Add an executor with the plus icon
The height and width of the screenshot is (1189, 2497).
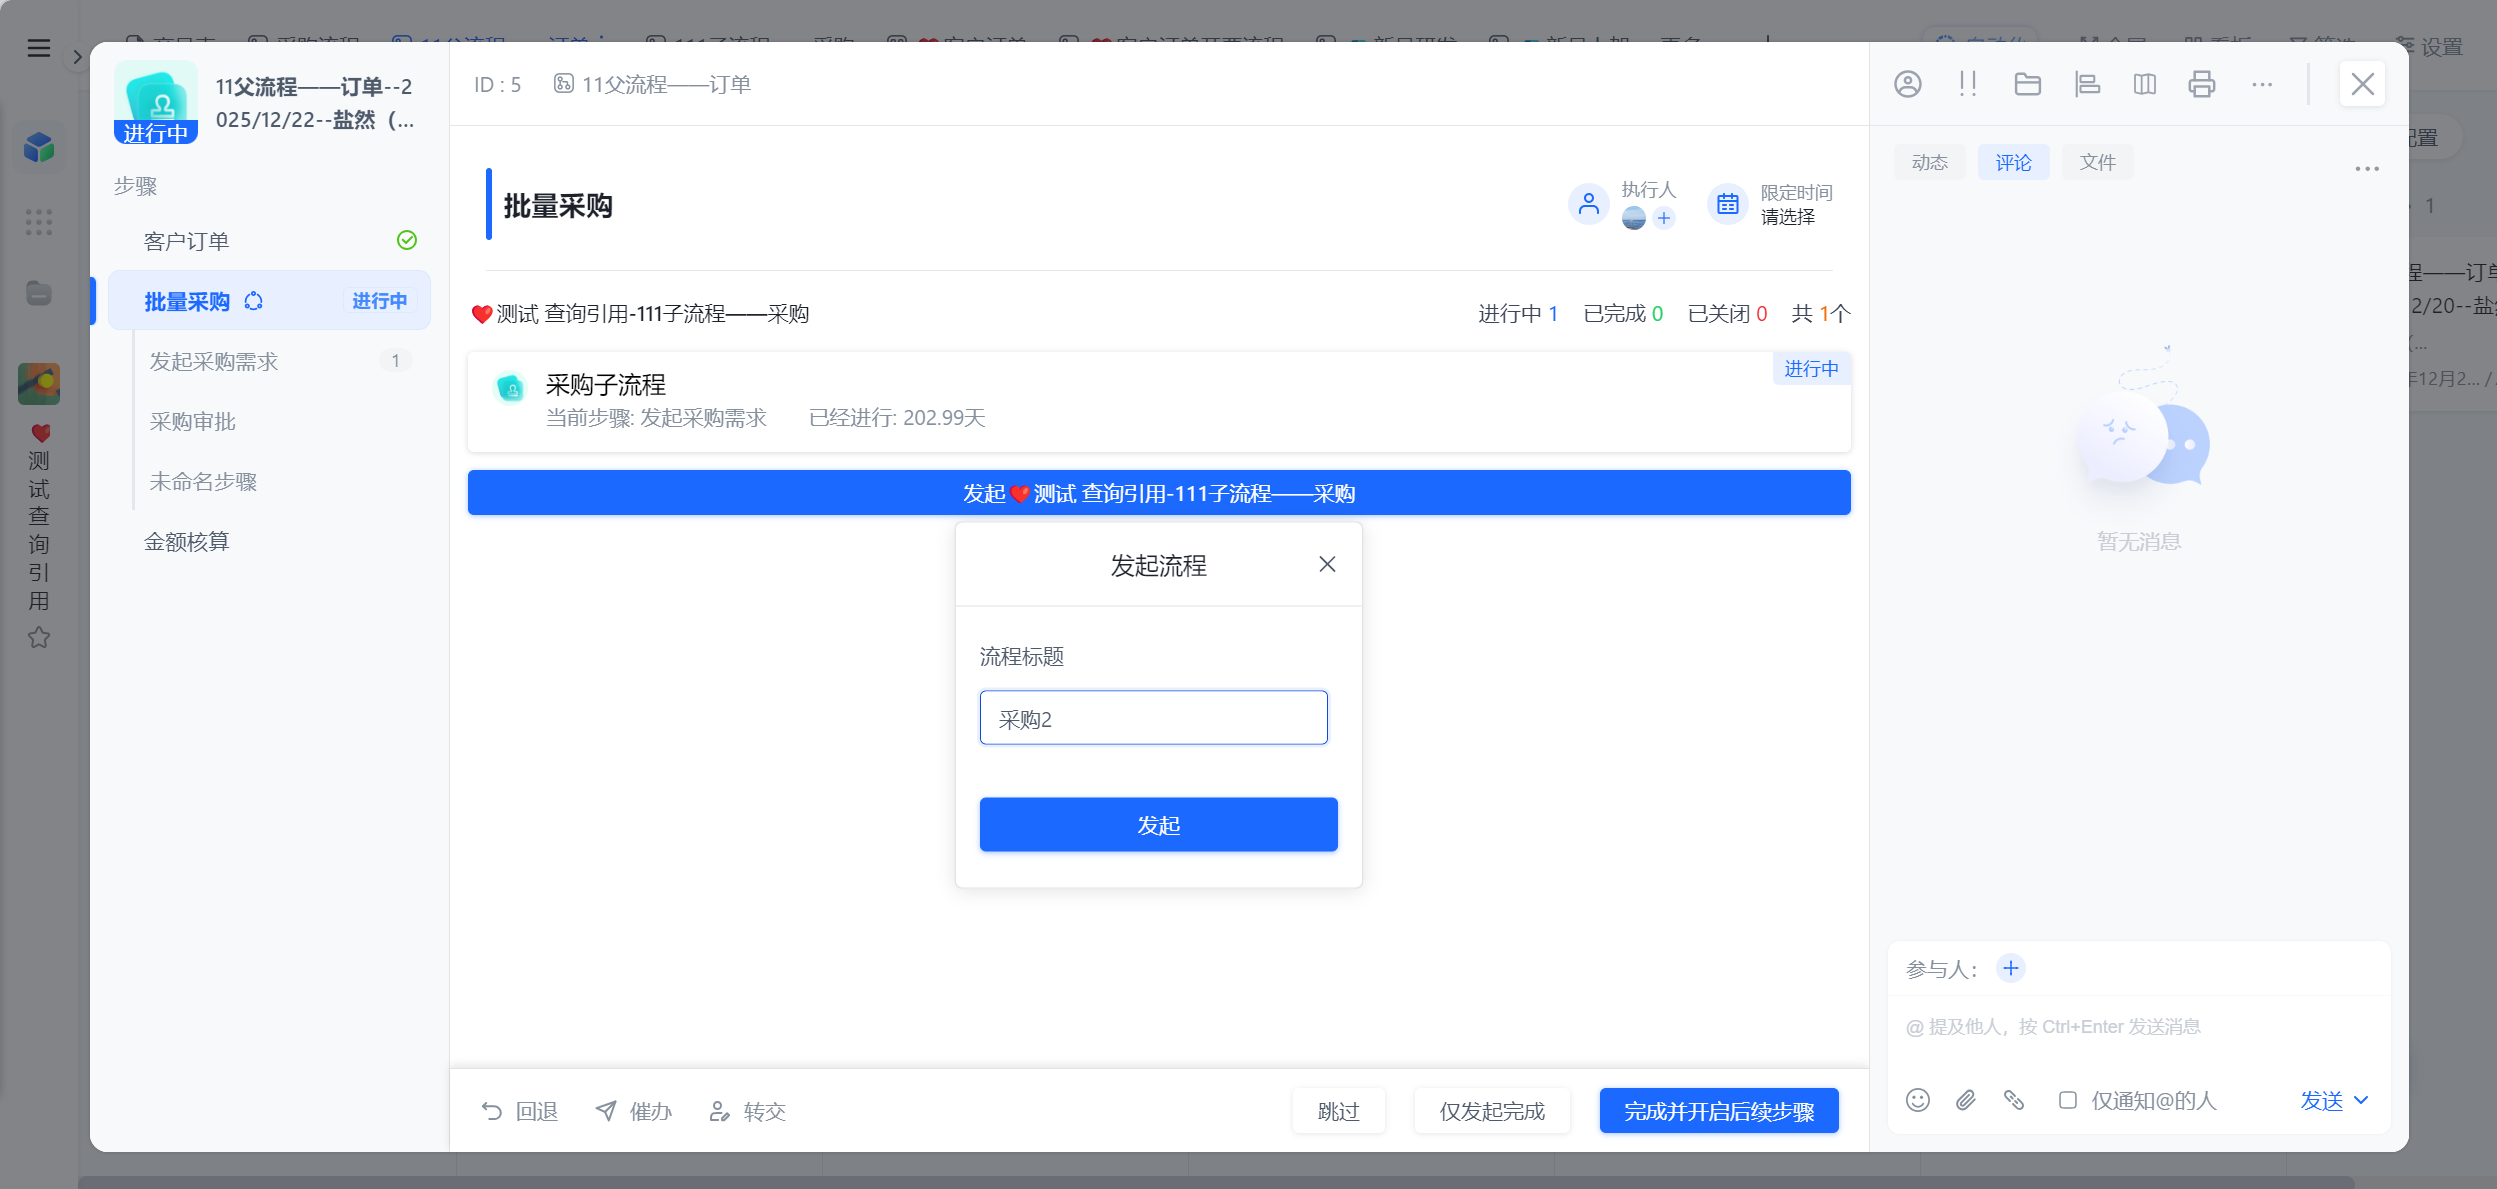[x=1664, y=218]
